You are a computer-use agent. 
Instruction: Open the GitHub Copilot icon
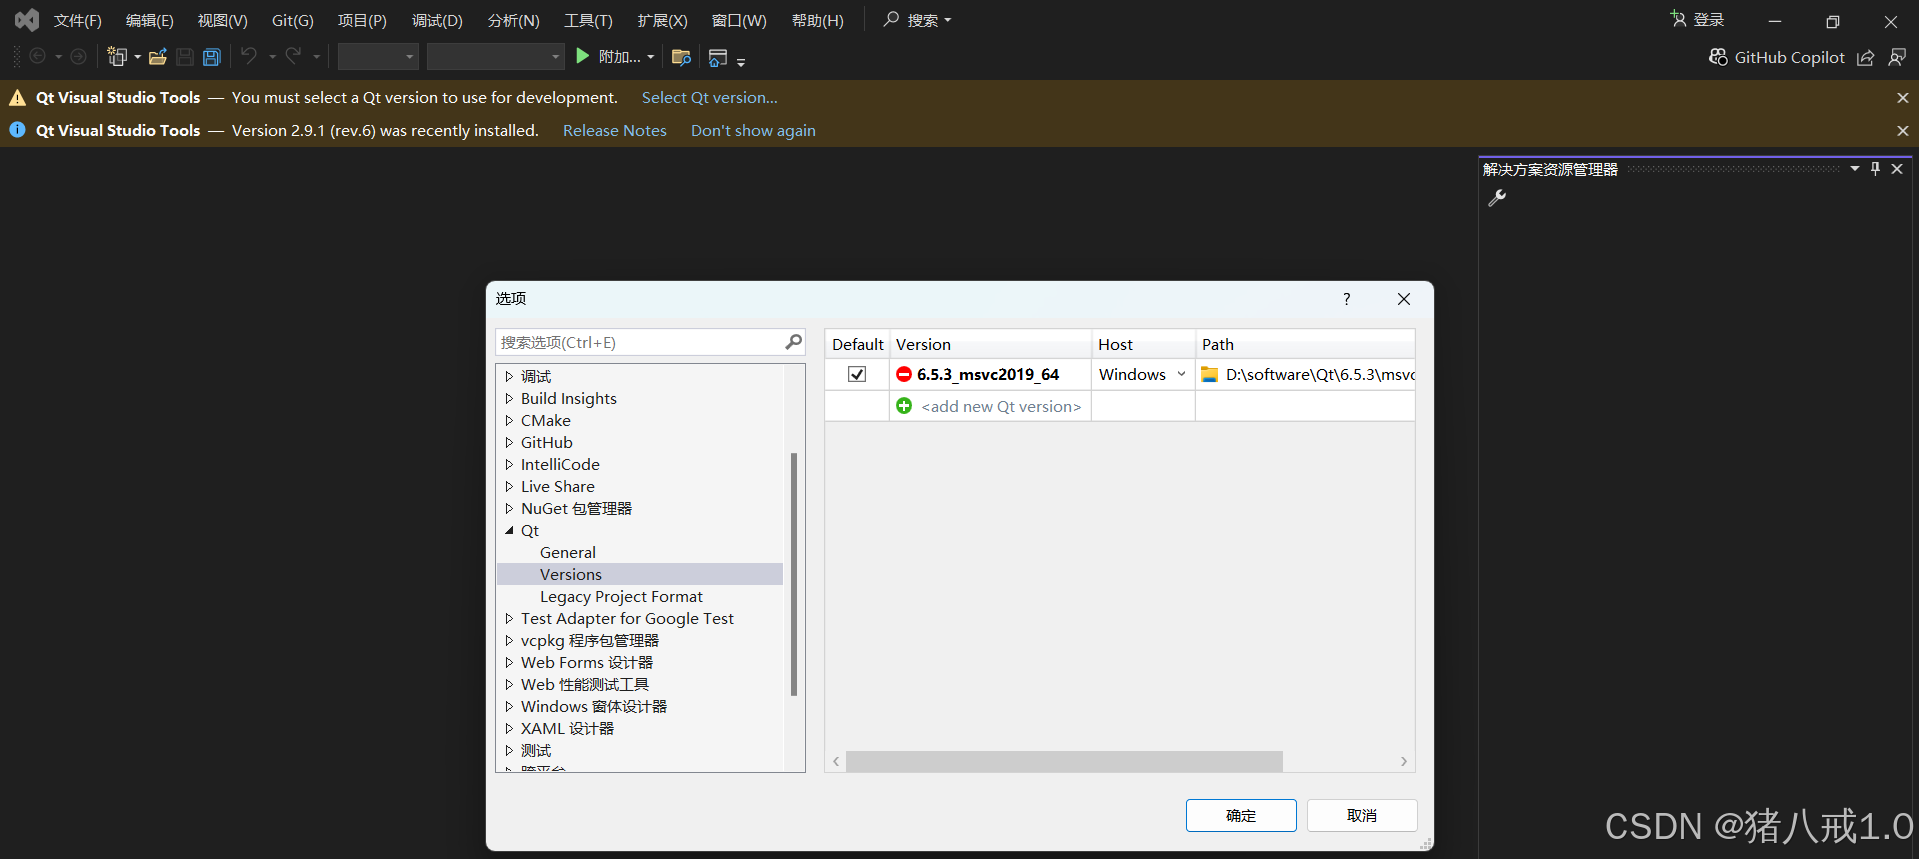[x=1718, y=57]
